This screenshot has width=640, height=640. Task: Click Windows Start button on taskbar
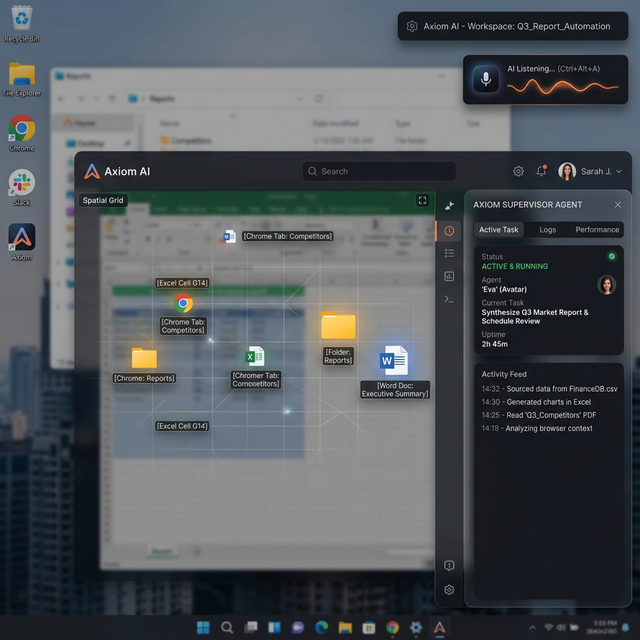click(203, 627)
